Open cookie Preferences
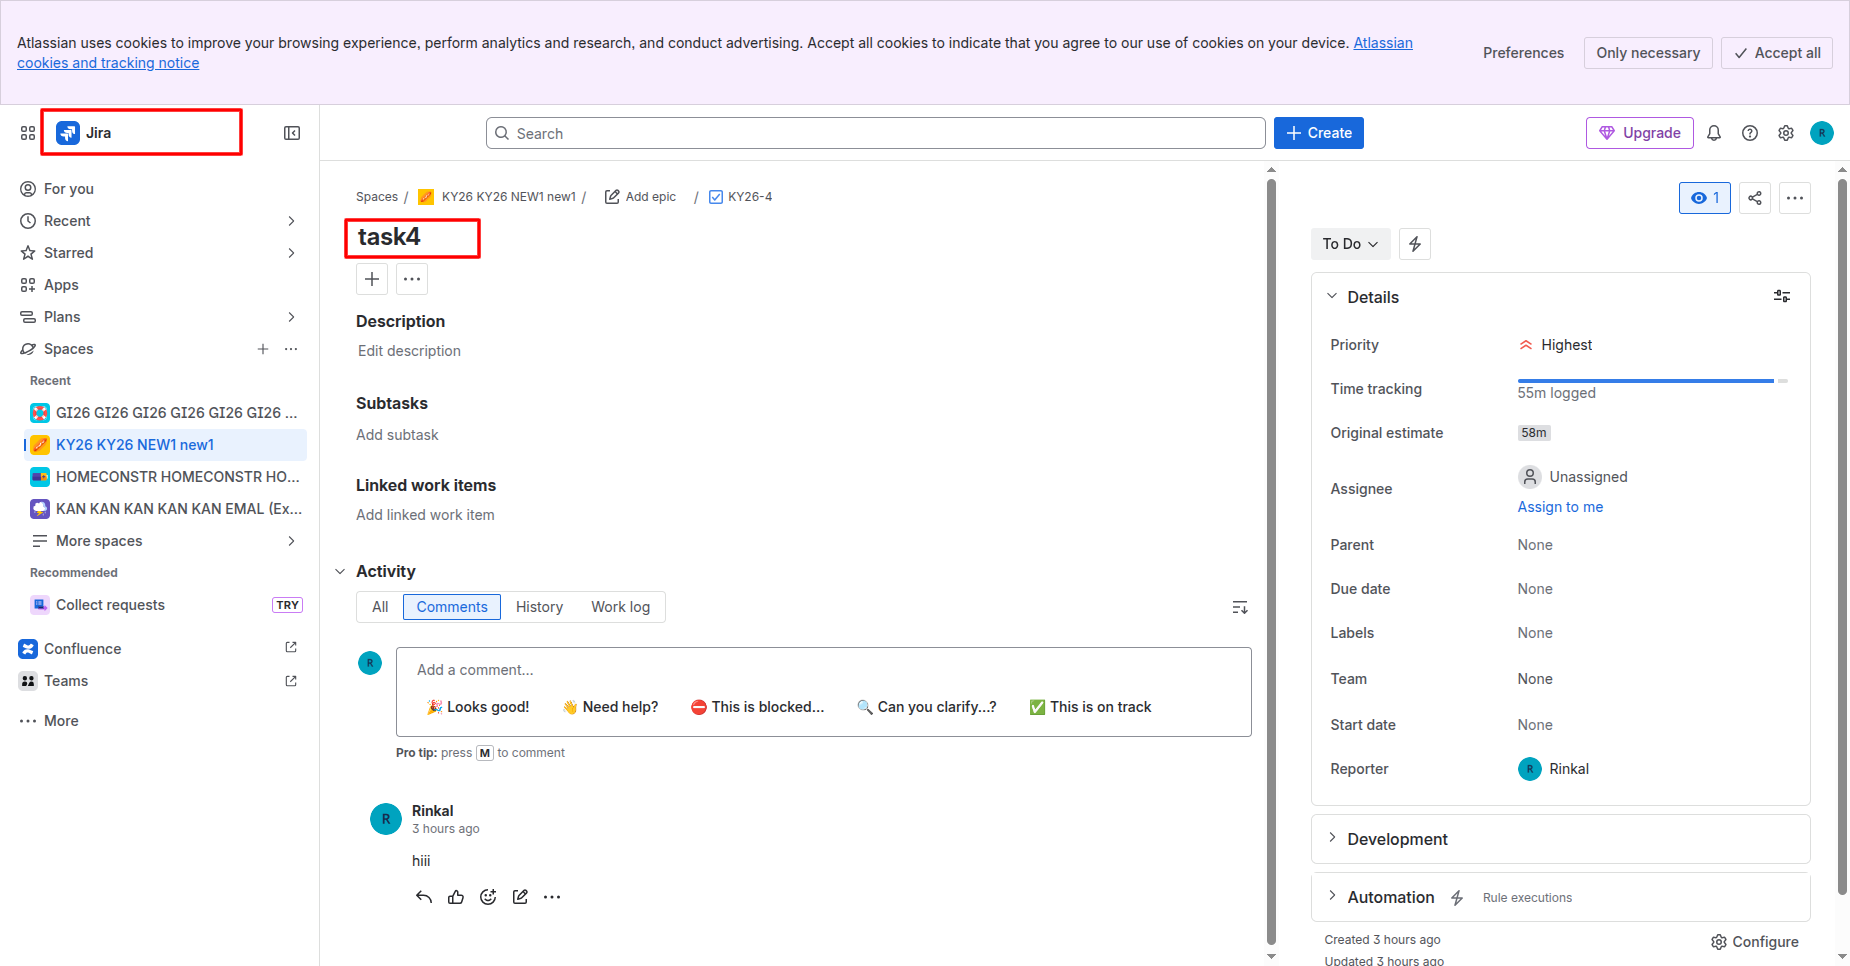 (x=1523, y=53)
